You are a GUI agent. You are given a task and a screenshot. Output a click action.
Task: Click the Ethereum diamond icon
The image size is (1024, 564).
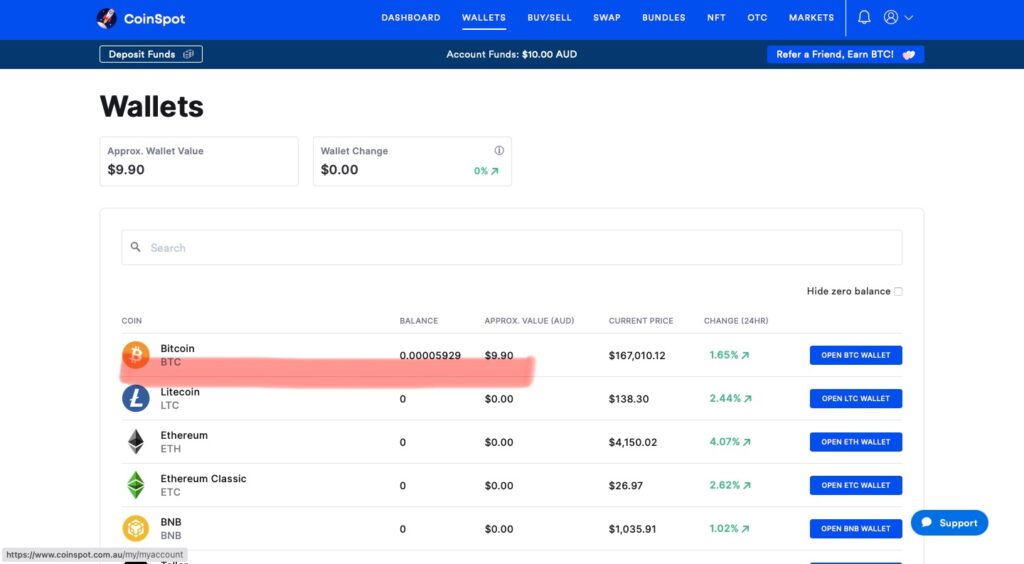point(136,442)
